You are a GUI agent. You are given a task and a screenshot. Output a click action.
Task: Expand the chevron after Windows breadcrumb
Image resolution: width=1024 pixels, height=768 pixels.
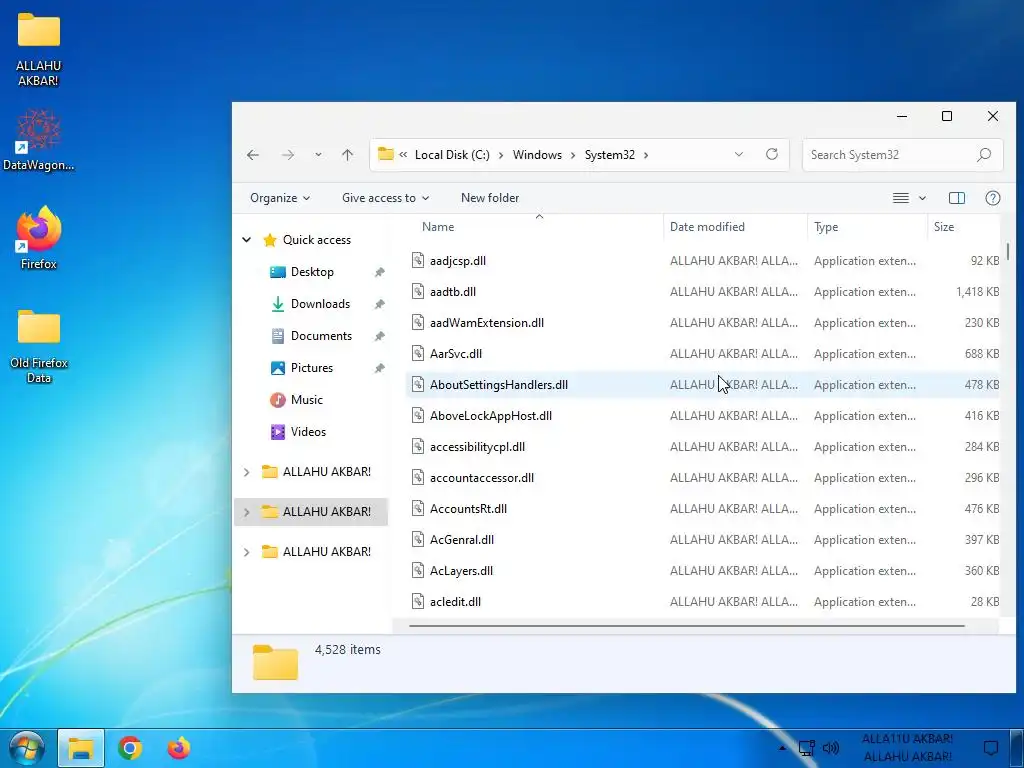click(x=573, y=155)
